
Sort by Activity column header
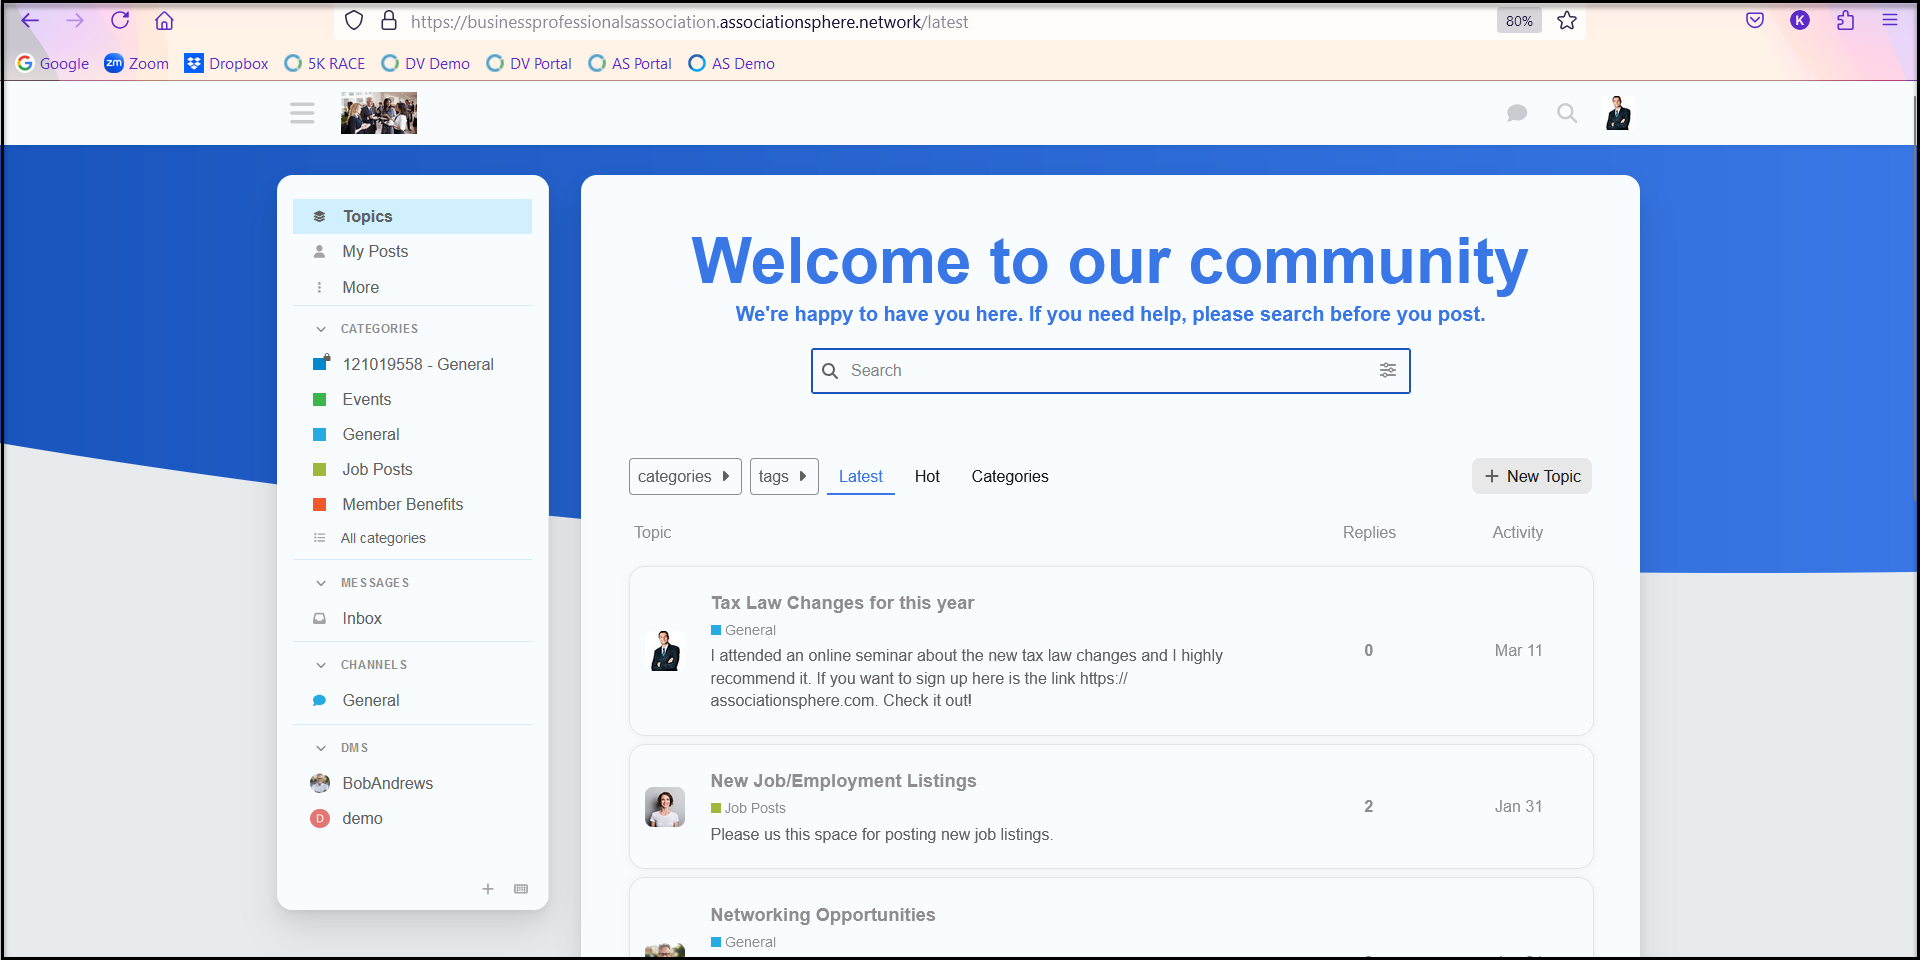pyautogui.click(x=1517, y=532)
